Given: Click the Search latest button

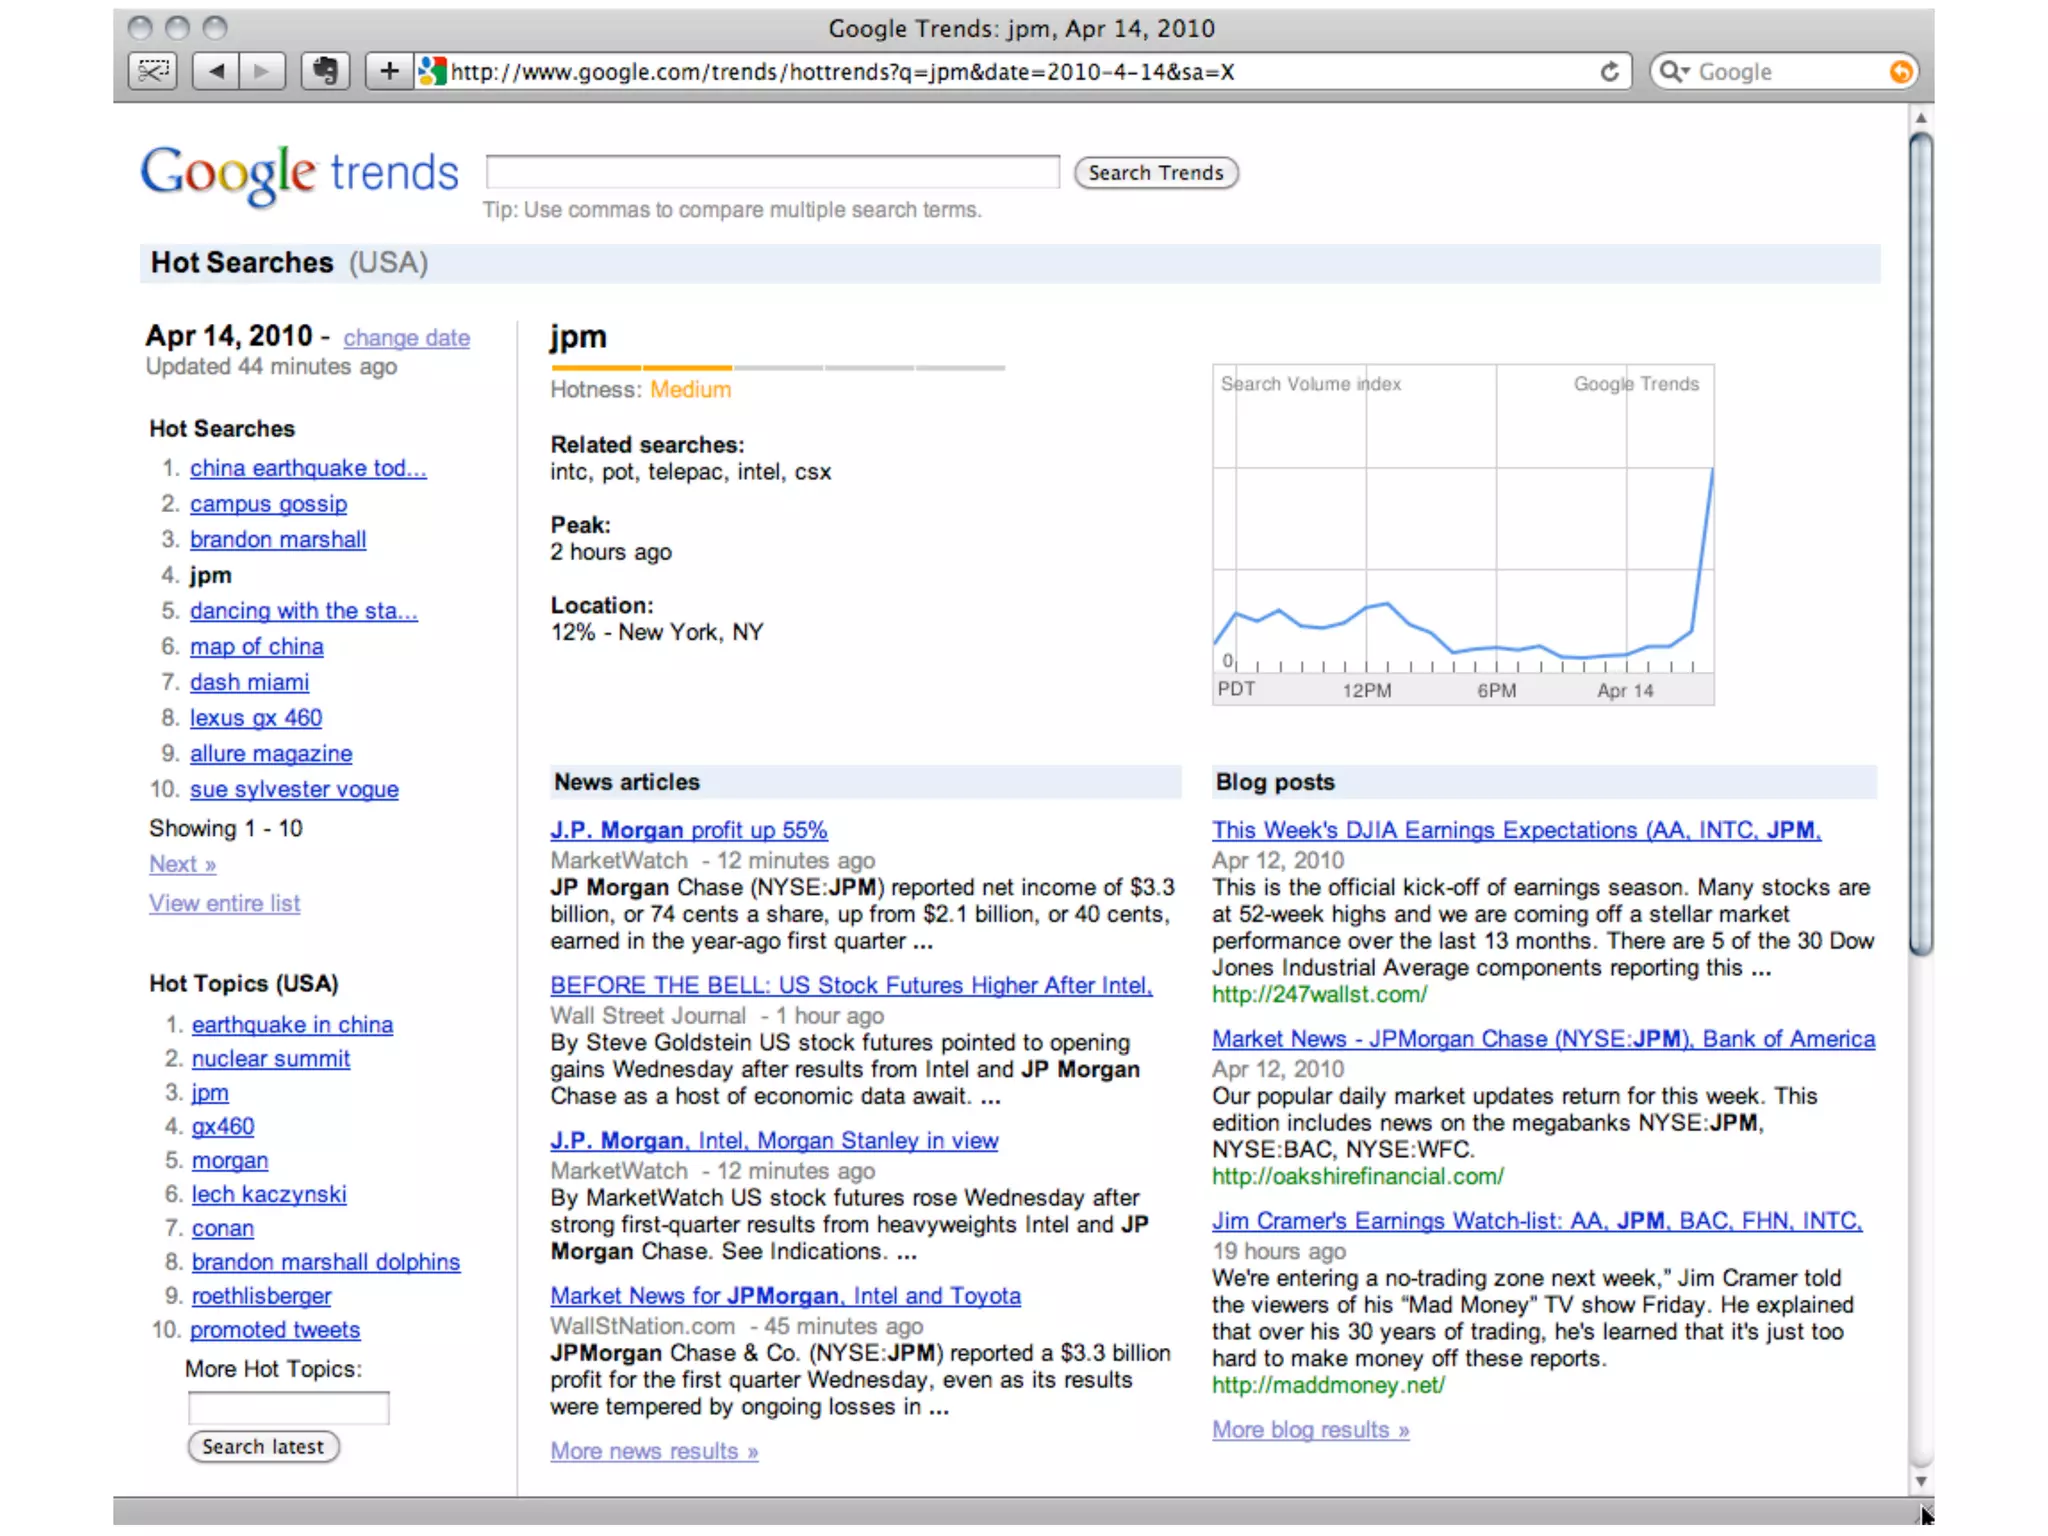Looking at the screenshot, I should (x=263, y=1446).
